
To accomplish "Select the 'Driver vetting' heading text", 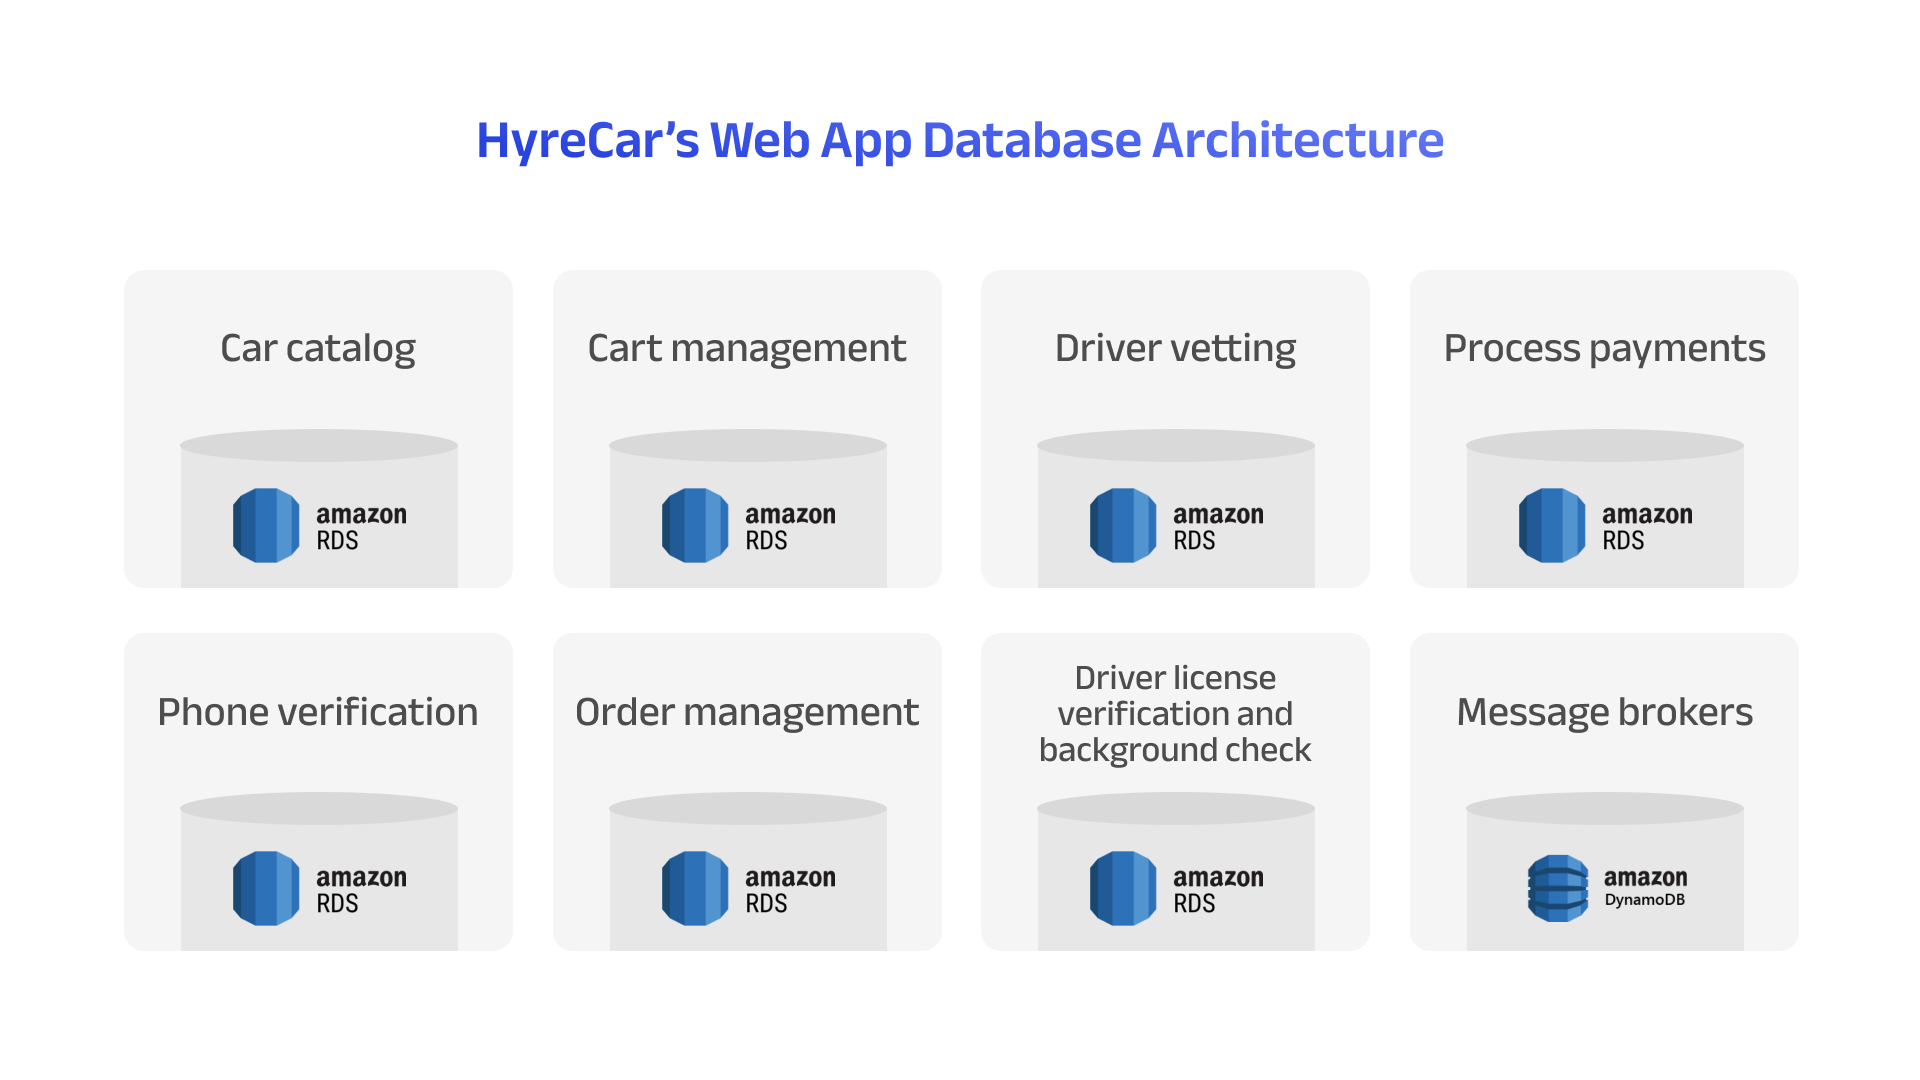I will pyautogui.click(x=1175, y=349).
